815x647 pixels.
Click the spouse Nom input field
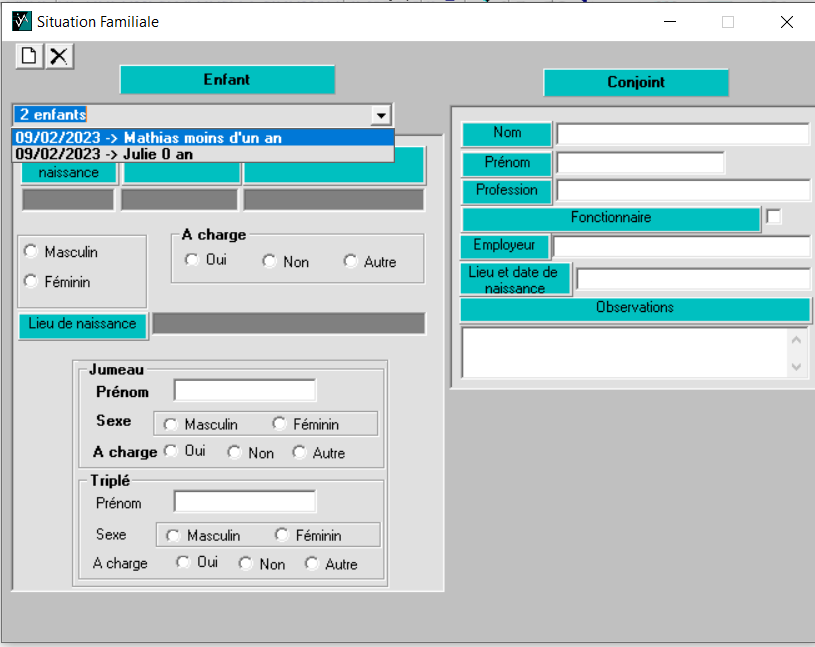click(x=682, y=134)
